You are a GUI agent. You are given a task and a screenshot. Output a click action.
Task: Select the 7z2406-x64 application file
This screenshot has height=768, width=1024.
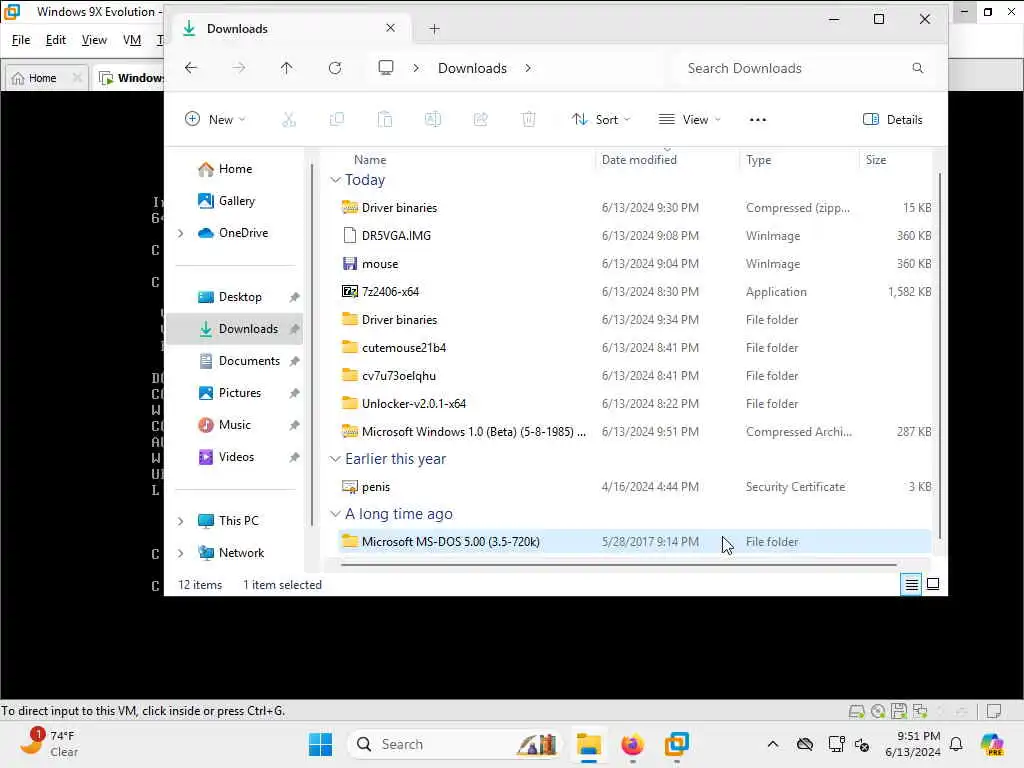click(x=634, y=292)
